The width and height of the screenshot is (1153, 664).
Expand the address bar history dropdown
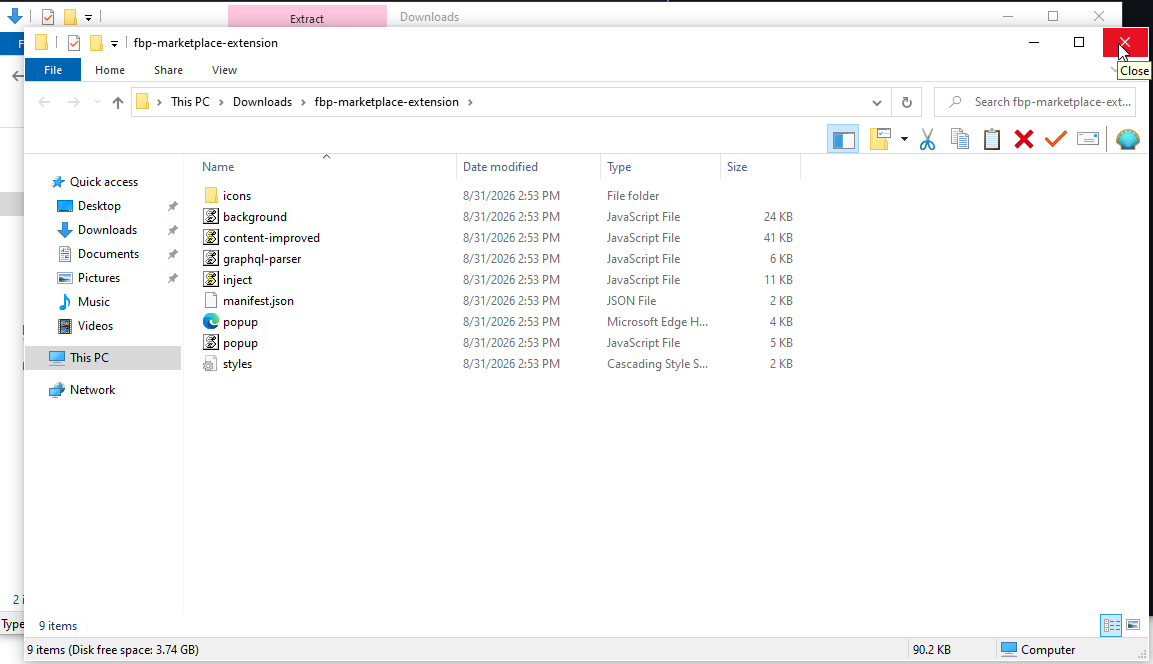(877, 102)
